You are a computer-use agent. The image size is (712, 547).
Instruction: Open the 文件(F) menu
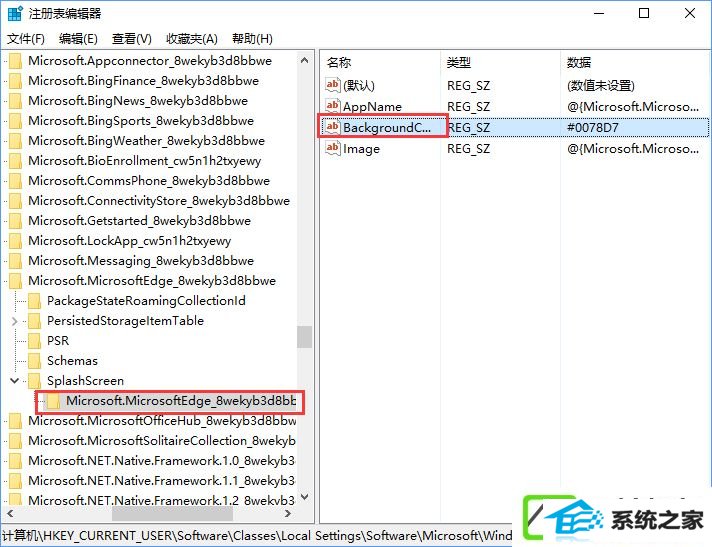(x=26, y=39)
